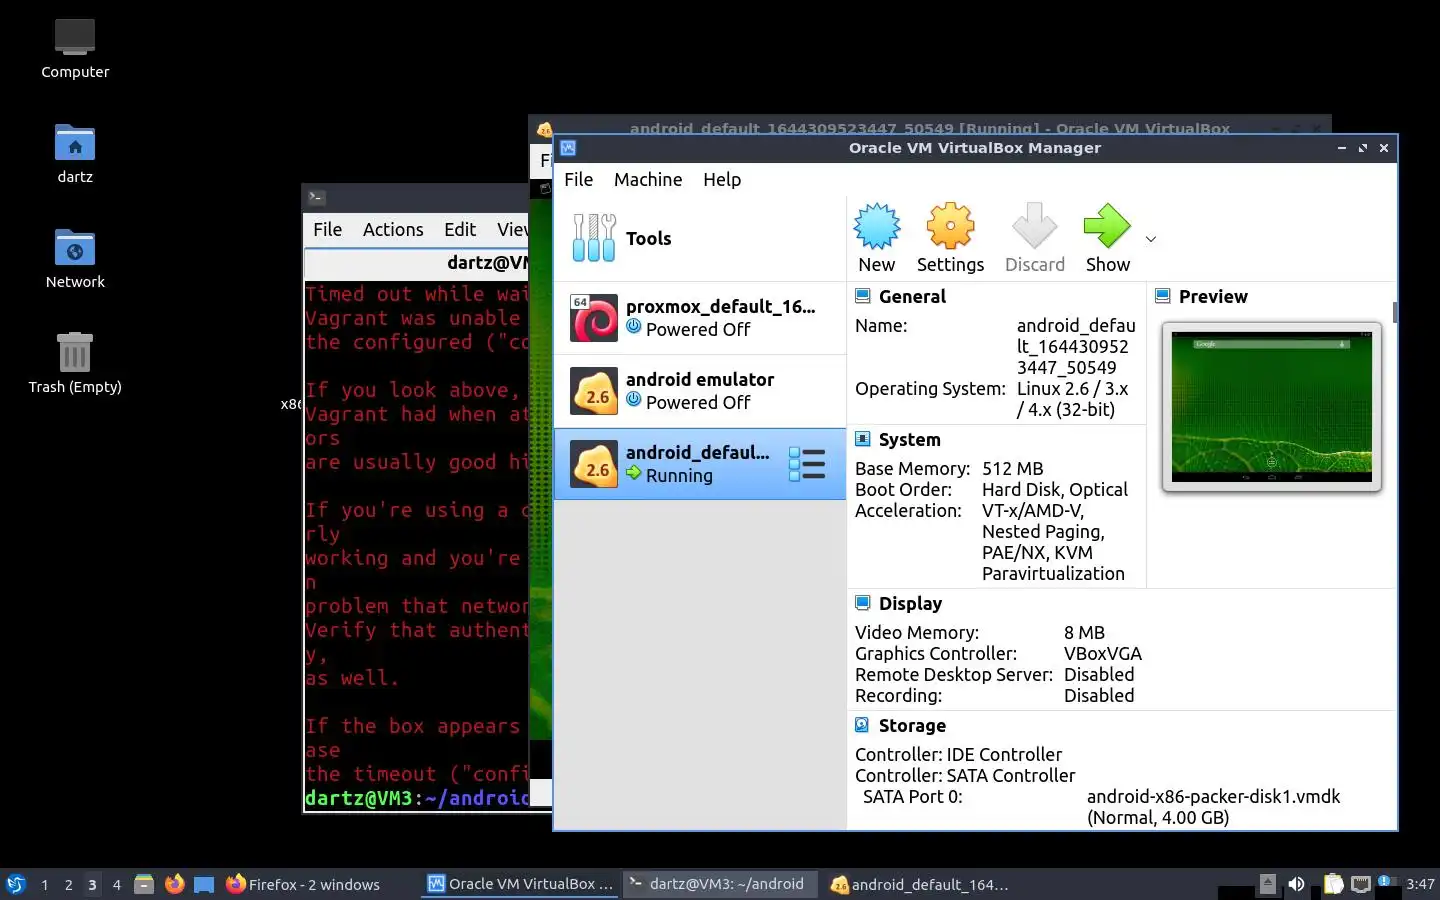Open the File menu in VirtualBox Manager
The height and width of the screenshot is (900, 1440).
coord(578,180)
